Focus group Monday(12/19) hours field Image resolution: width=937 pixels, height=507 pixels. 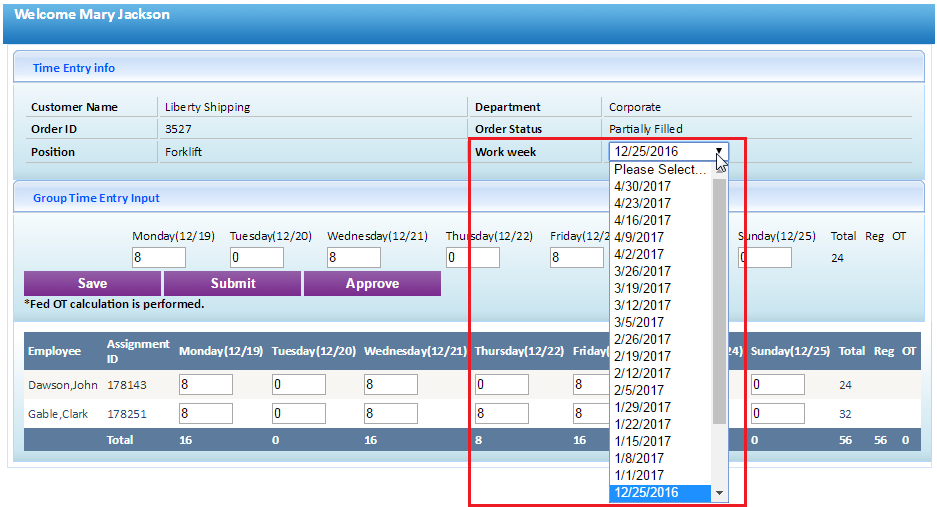tap(158, 258)
